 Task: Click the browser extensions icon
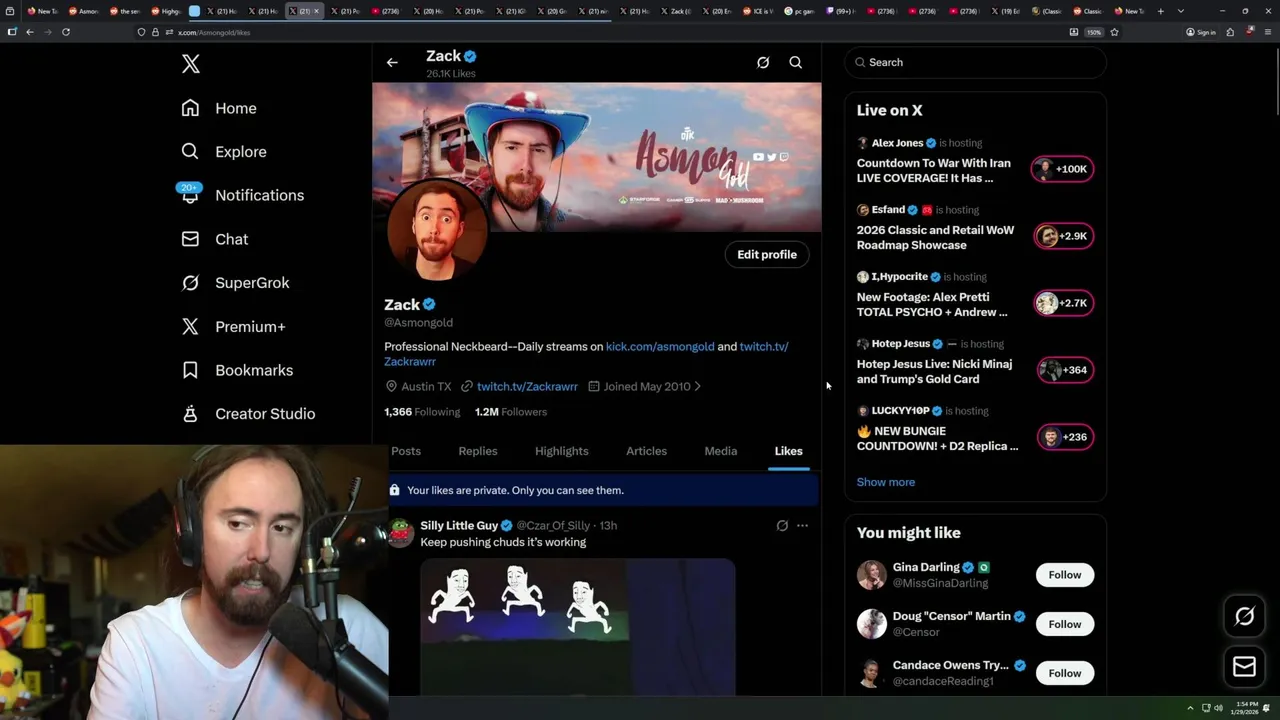(x=1230, y=32)
